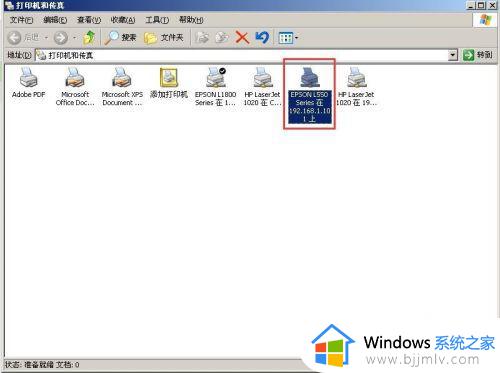The width and height of the screenshot is (500, 373).
Task: Select EPSON L1800 Series default printer
Action: pyautogui.click(x=215, y=86)
